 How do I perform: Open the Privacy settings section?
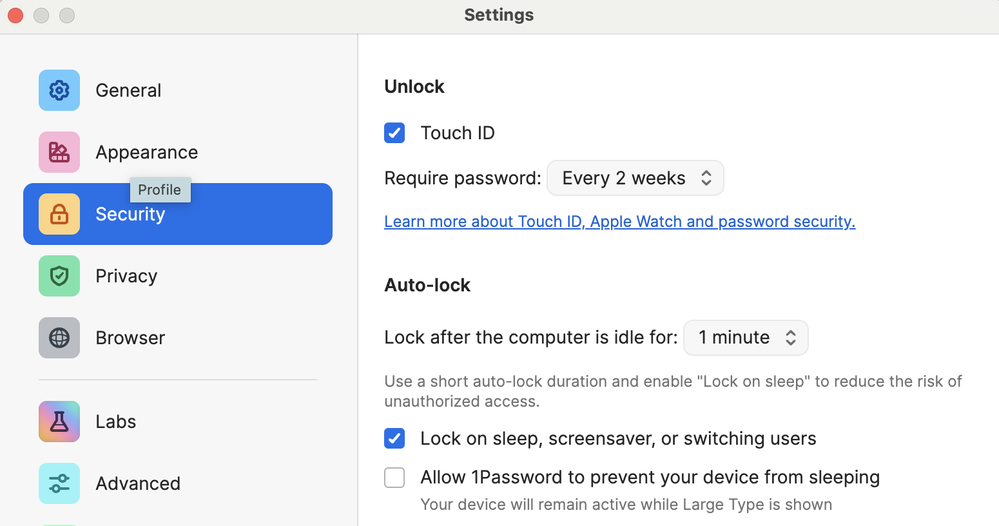[126, 276]
